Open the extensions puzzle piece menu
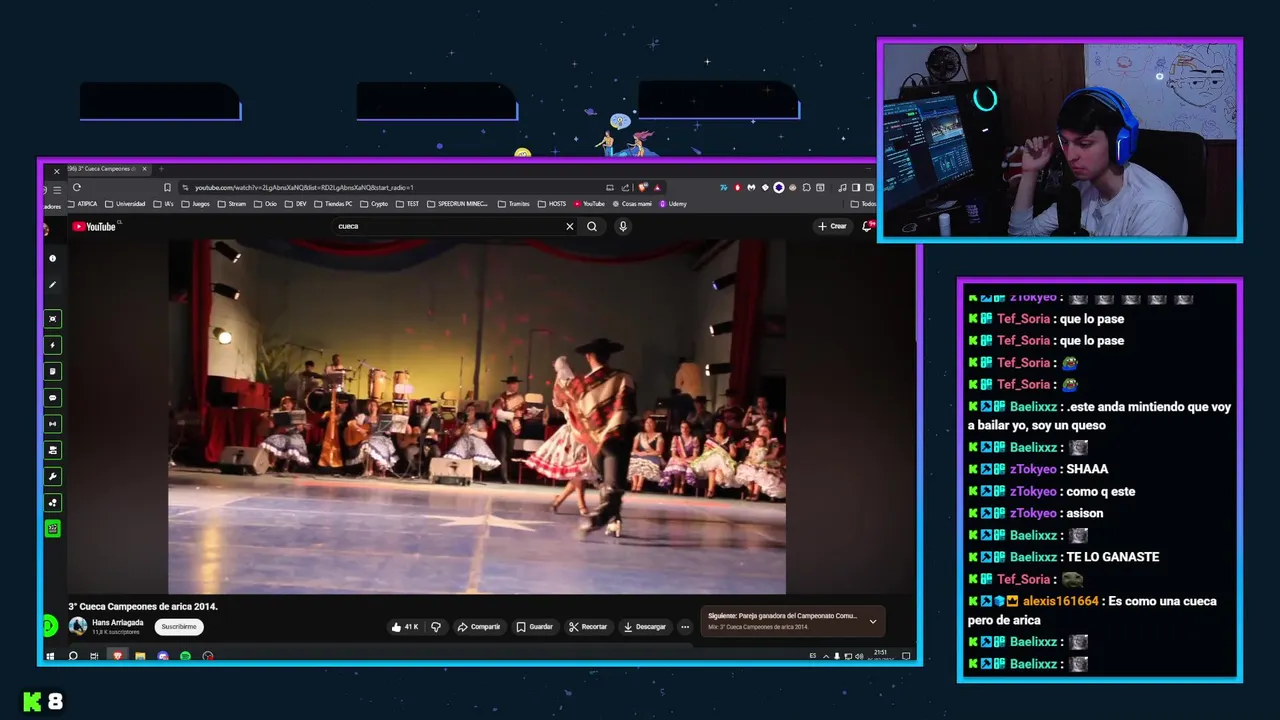 tap(806, 187)
